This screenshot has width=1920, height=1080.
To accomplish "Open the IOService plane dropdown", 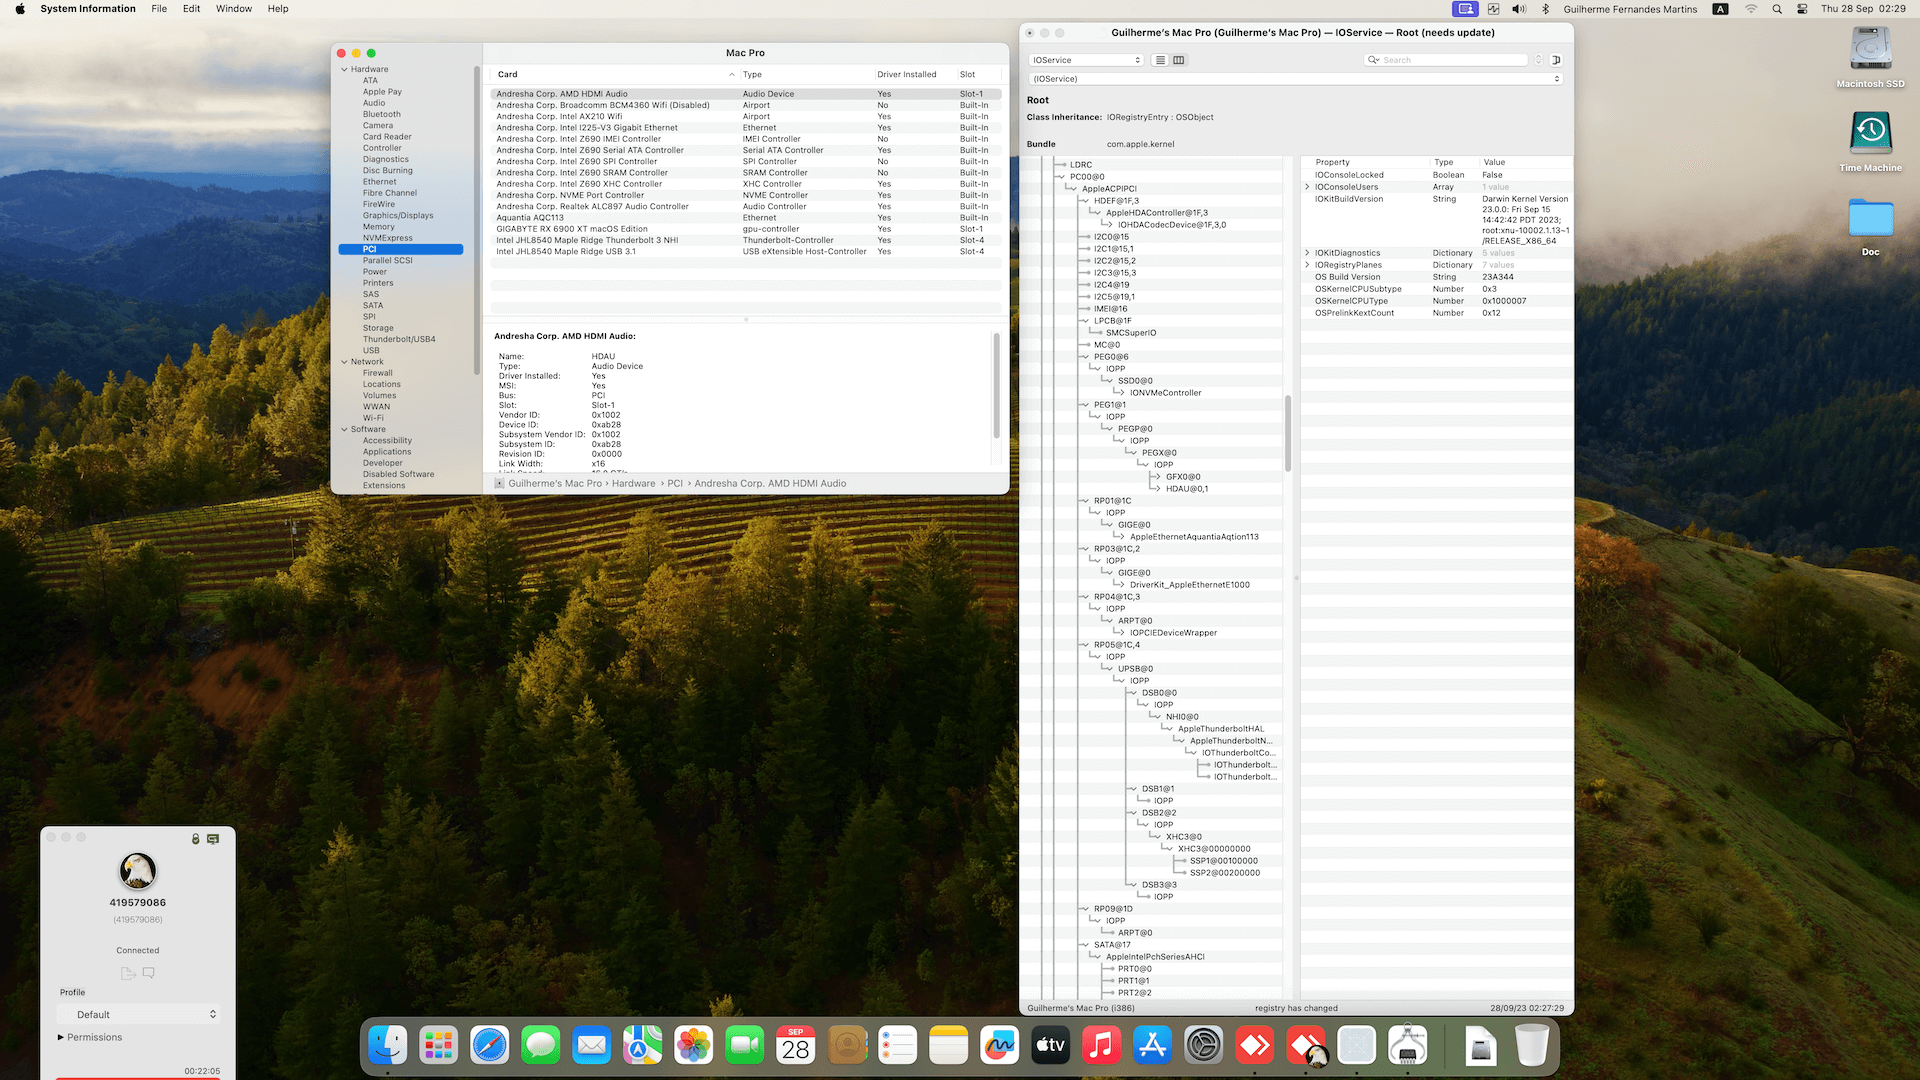I will tap(1086, 60).
